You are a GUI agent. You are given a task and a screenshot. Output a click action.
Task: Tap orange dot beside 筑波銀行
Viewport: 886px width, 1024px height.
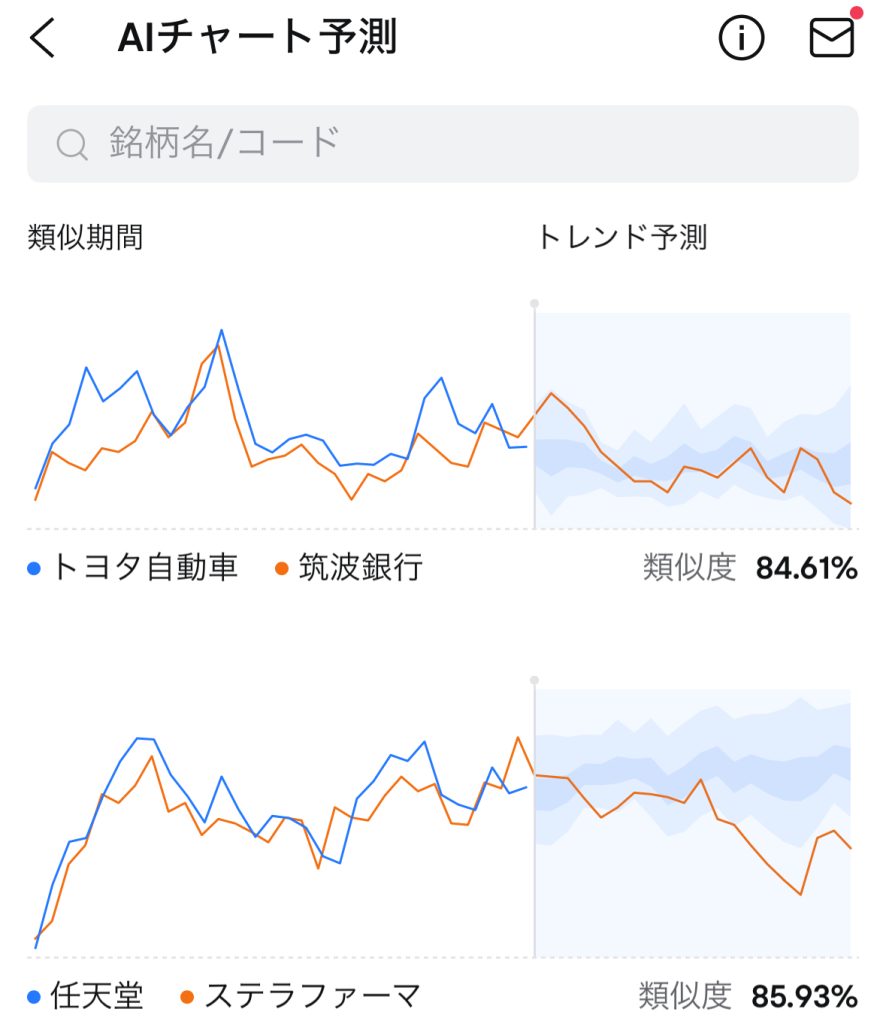point(282,569)
